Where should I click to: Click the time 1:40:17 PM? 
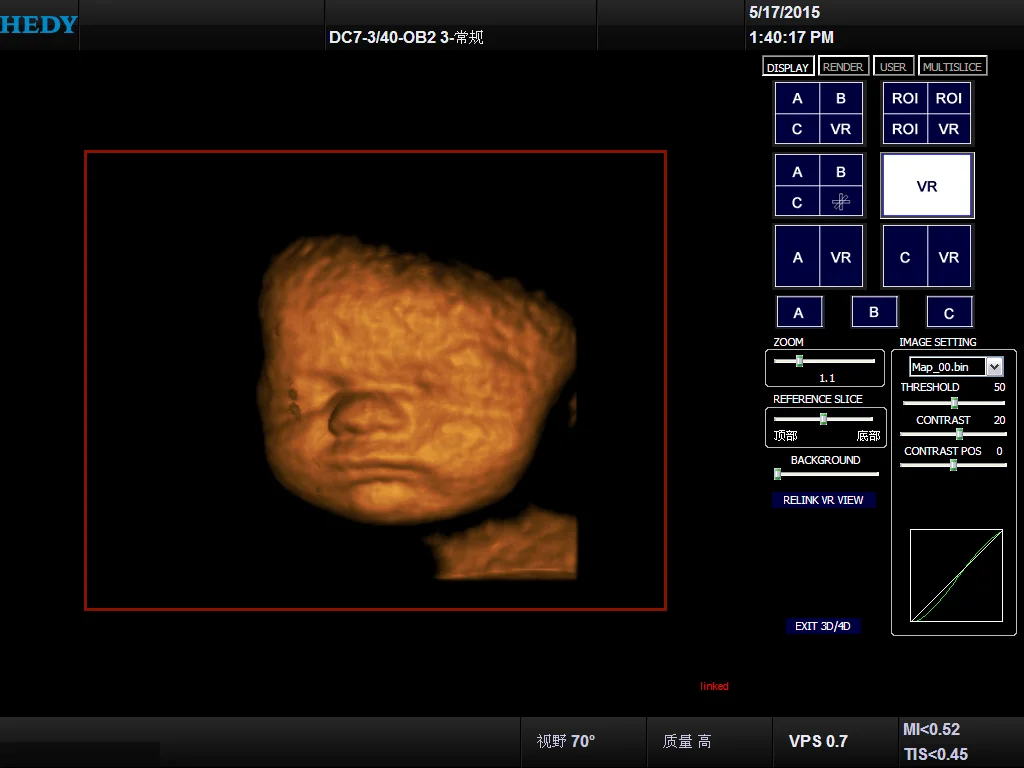pos(792,37)
